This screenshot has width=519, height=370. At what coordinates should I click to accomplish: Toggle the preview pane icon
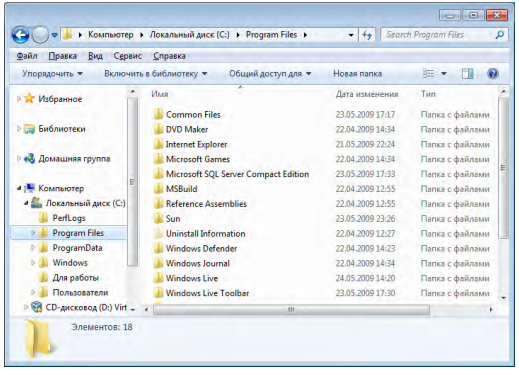click(467, 73)
